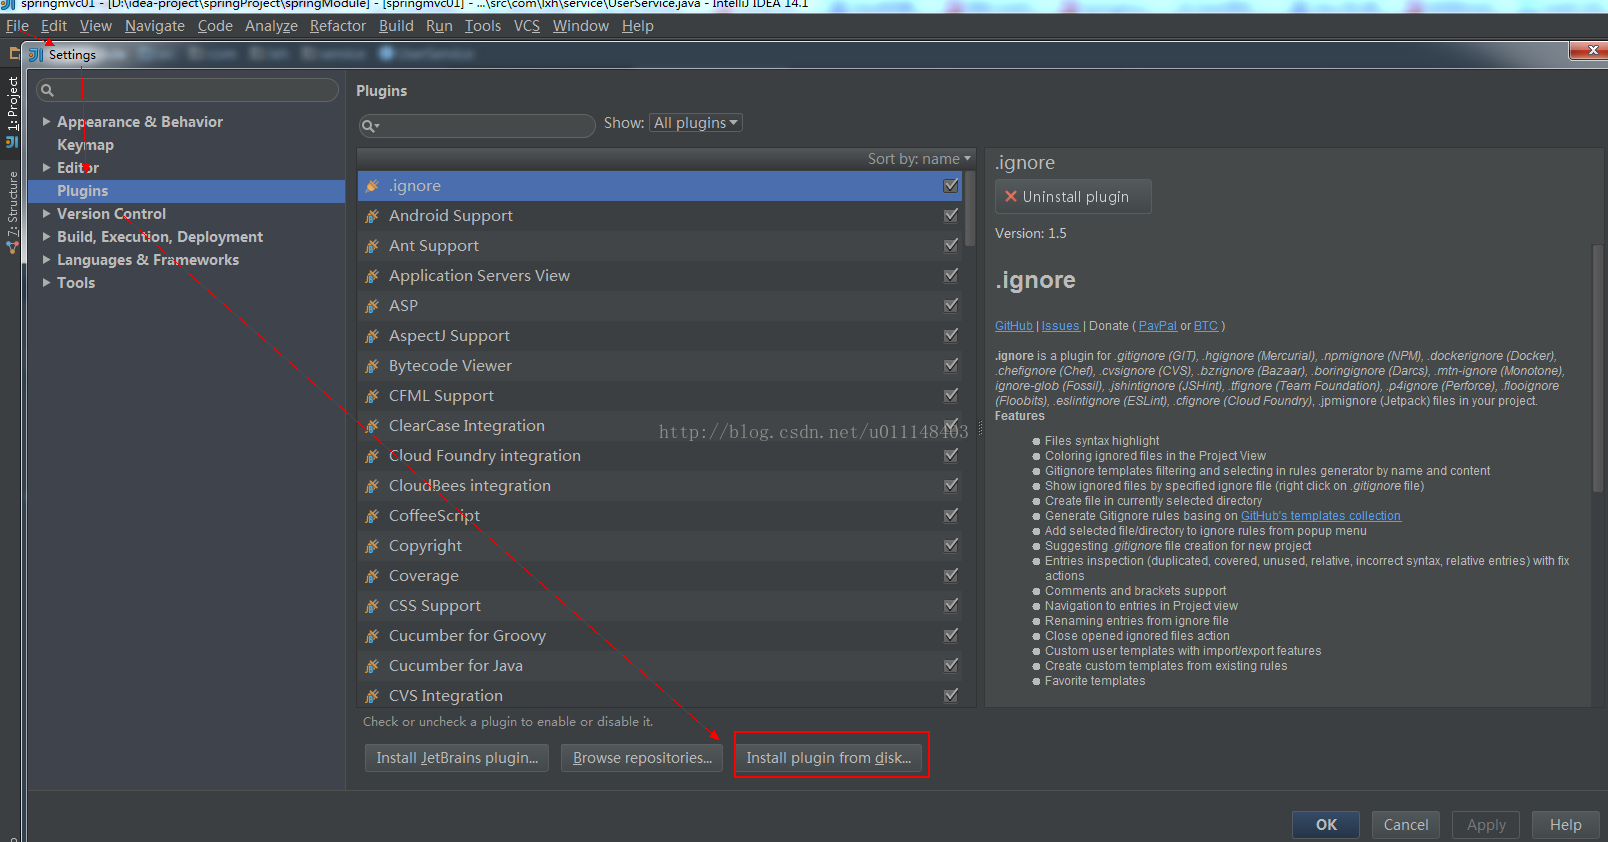Expand Appearance & Behavior settings node

(x=46, y=121)
